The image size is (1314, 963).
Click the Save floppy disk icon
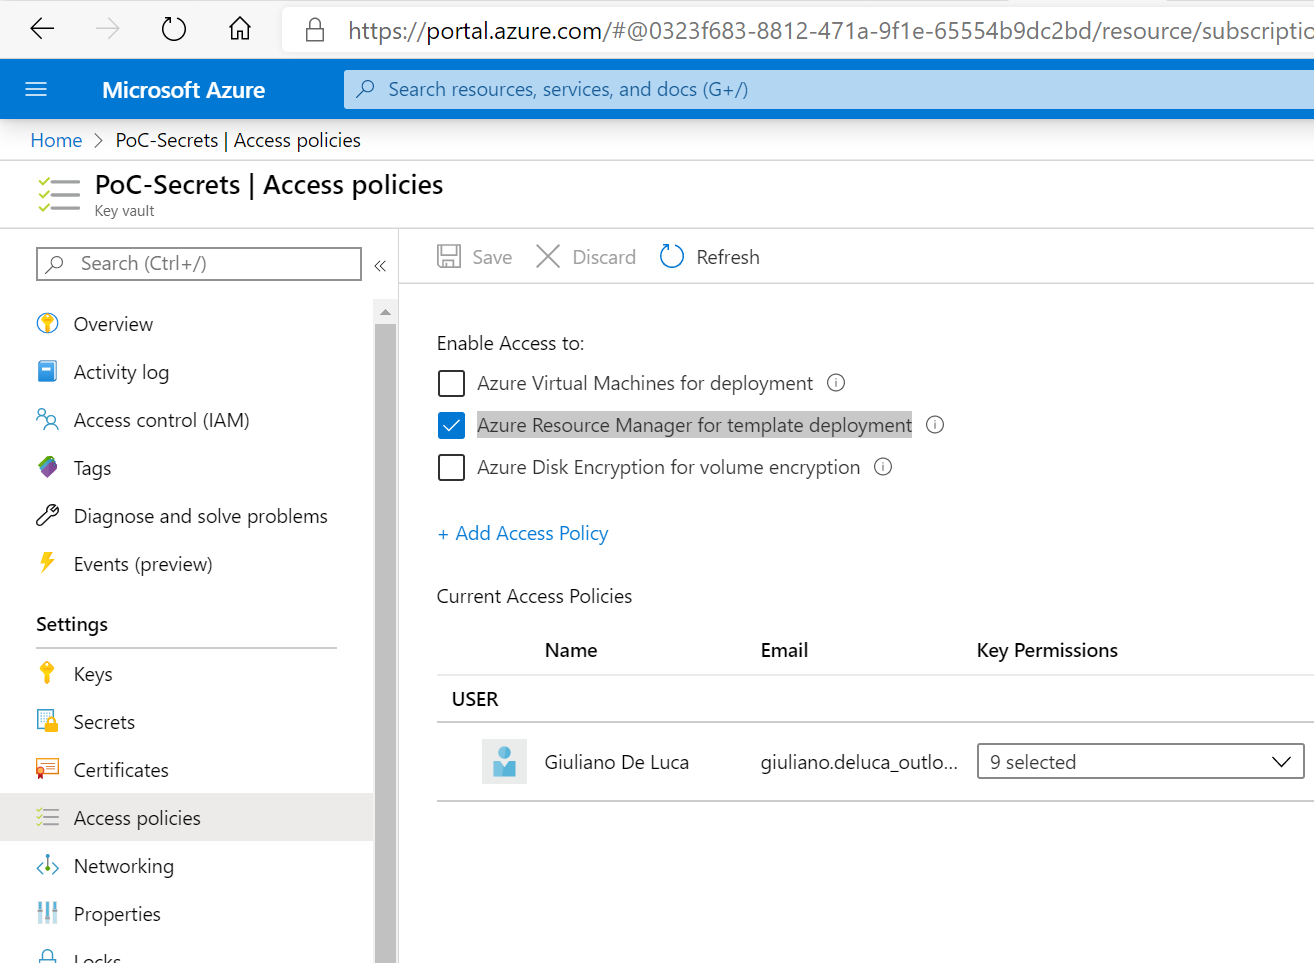(449, 256)
